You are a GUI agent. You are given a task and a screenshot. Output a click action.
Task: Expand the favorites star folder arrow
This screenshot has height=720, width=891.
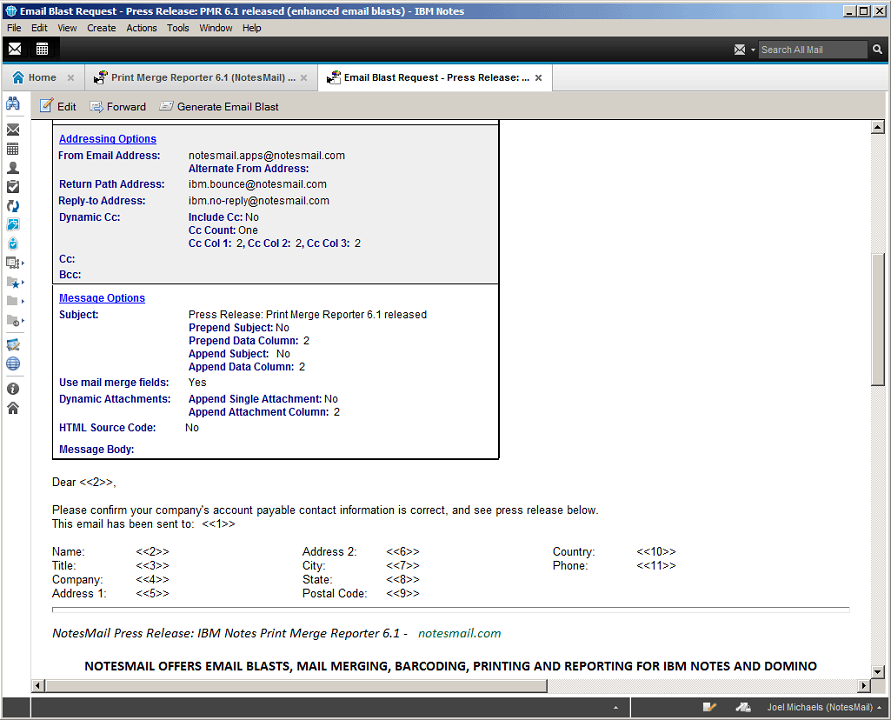[x=23, y=283]
